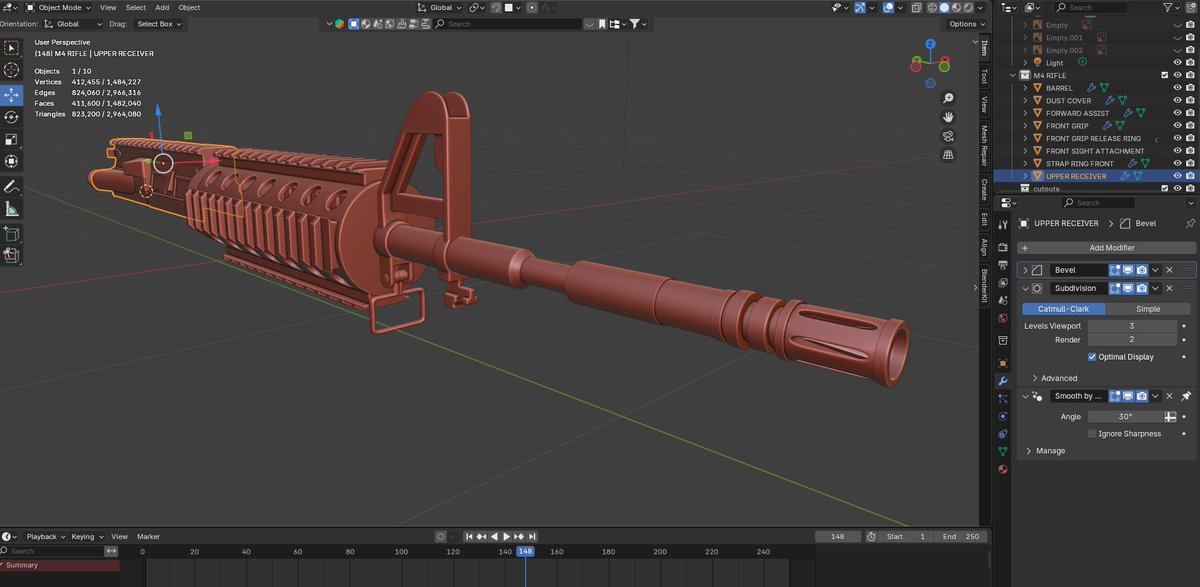Click the viewport zoom magnifier icon
This screenshot has width=1200, height=587.
click(x=948, y=98)
